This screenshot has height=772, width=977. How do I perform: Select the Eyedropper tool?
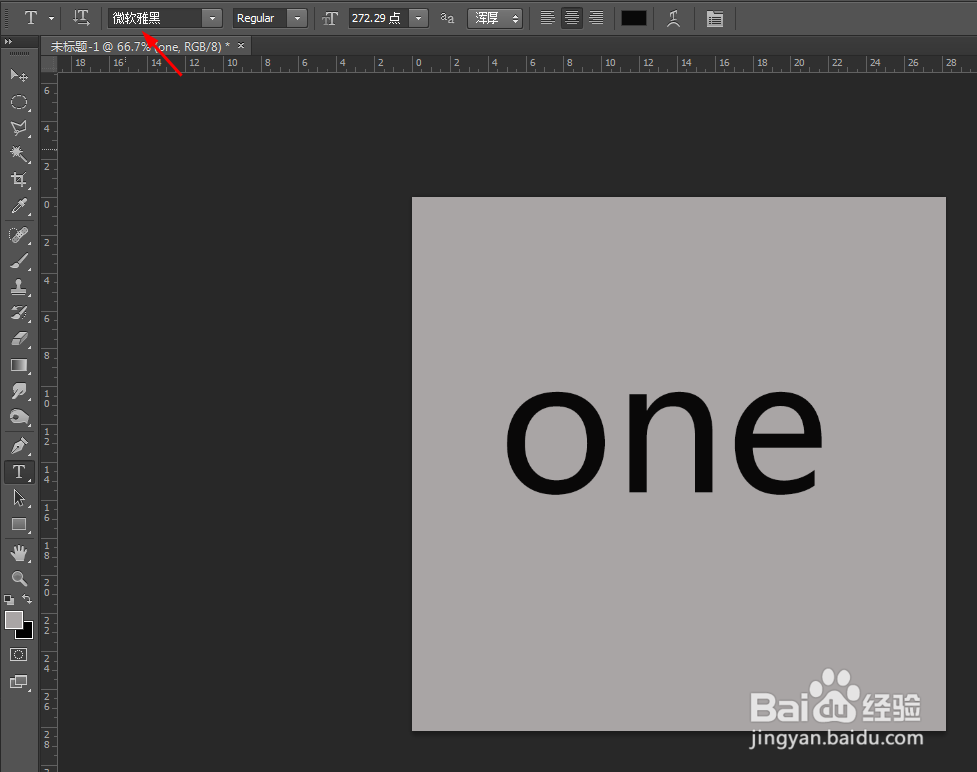(19, 206)
